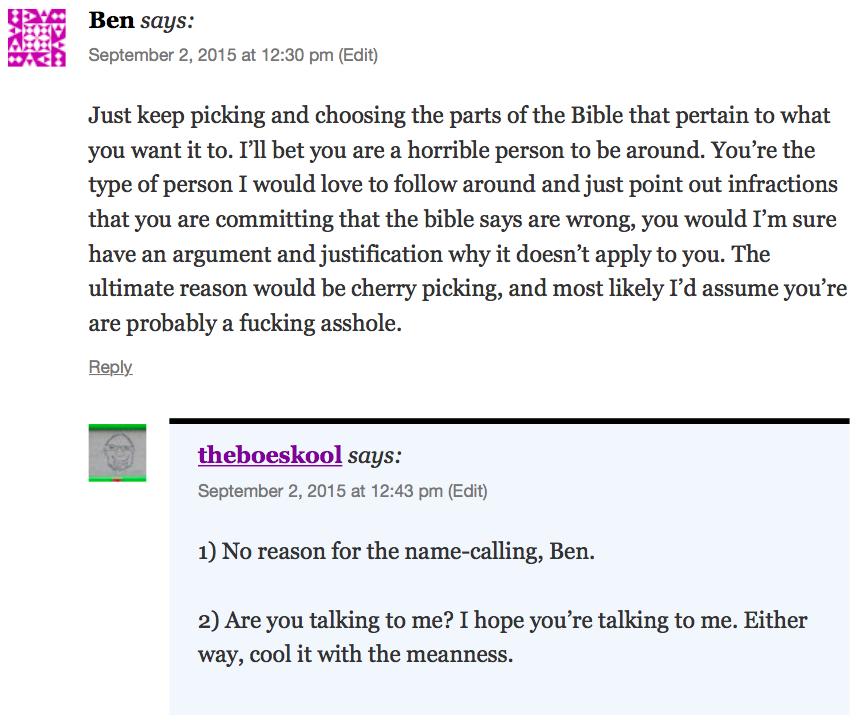This screenshot has width=859, height=723.
Task: Open the theboeskool author profile link
Action: coord(270,455)
